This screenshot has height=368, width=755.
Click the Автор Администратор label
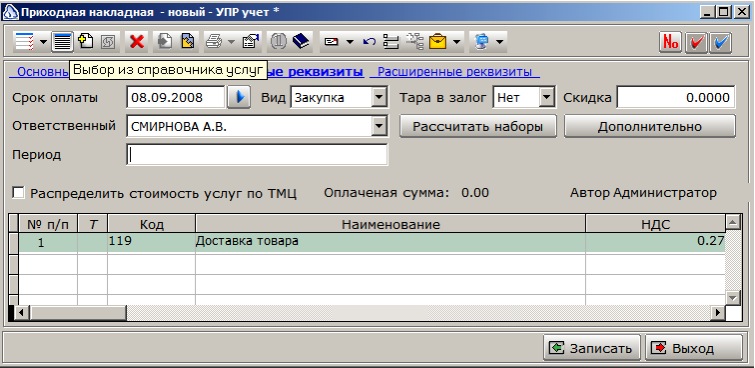643,193
